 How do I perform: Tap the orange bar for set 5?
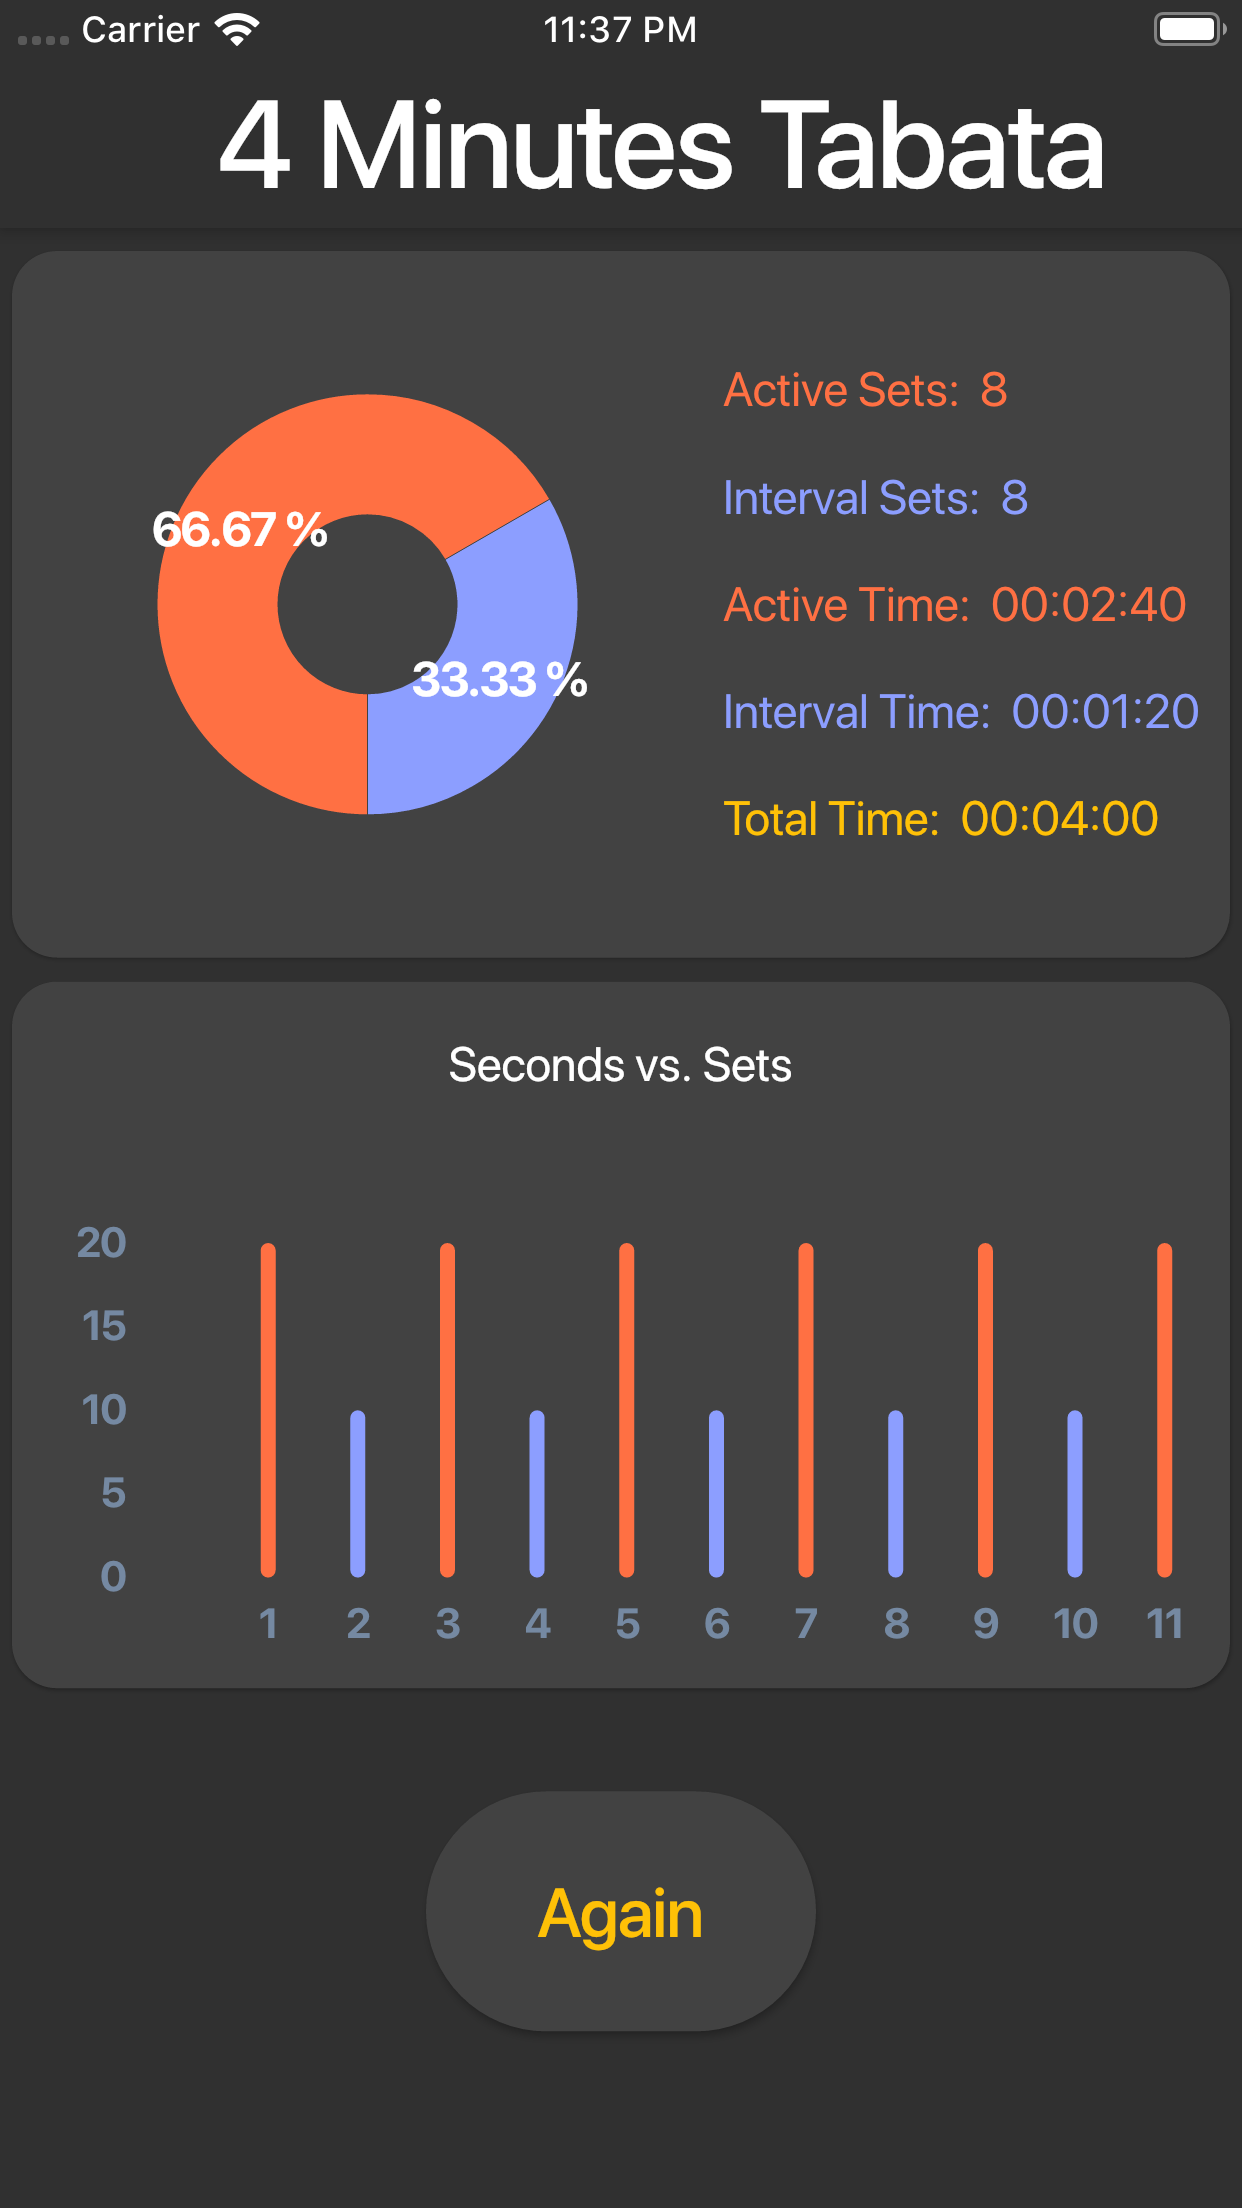[627, 1410]
